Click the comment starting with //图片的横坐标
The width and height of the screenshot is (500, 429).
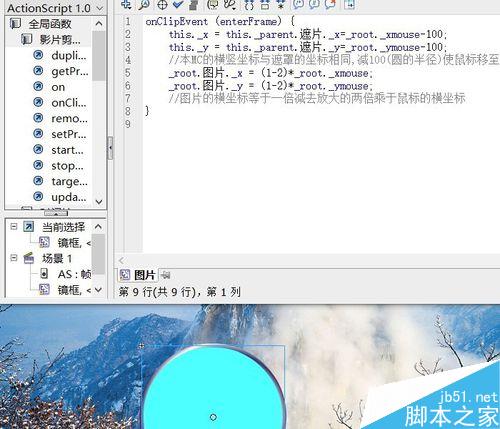pyautogui.click(x=317, y=99)
